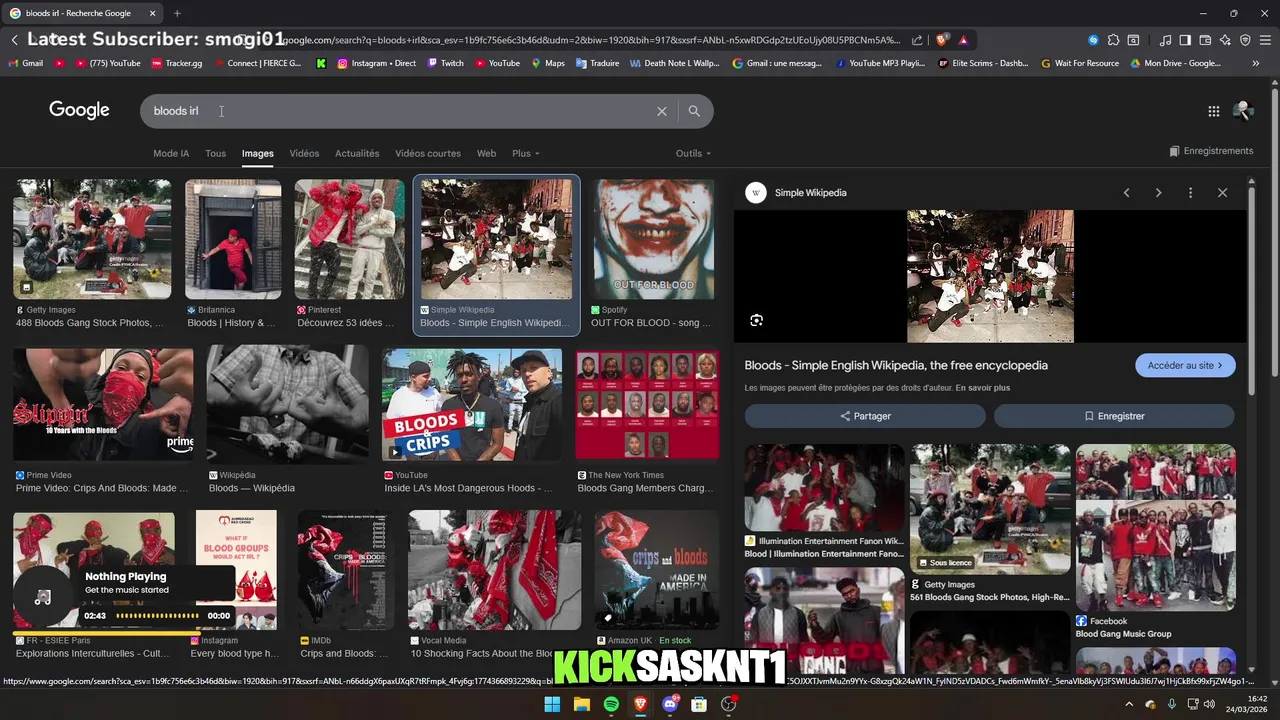Switch to the Web tab
The width and height of the screenshot is (1280, 720).
[x=486, y=153]
